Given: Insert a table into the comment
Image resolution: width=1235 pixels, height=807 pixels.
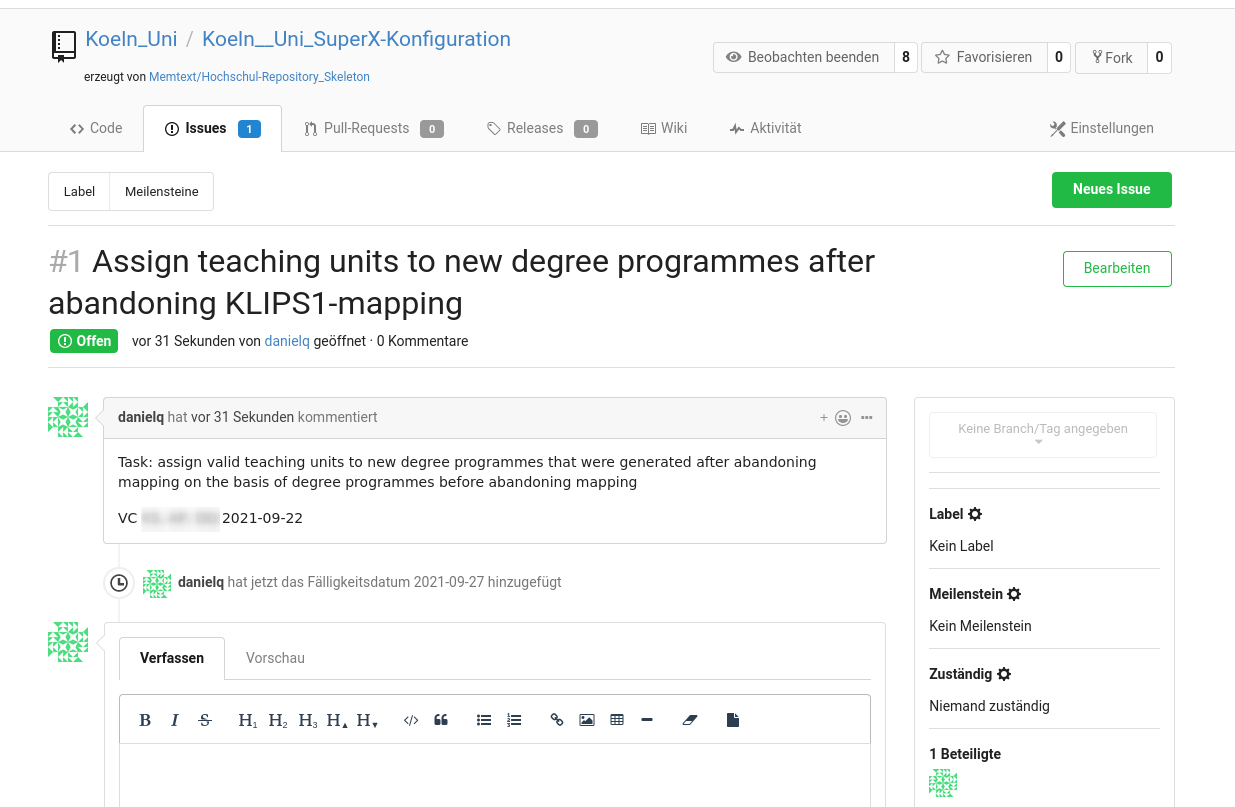Looking at the screenshot, I should (617, 720).
